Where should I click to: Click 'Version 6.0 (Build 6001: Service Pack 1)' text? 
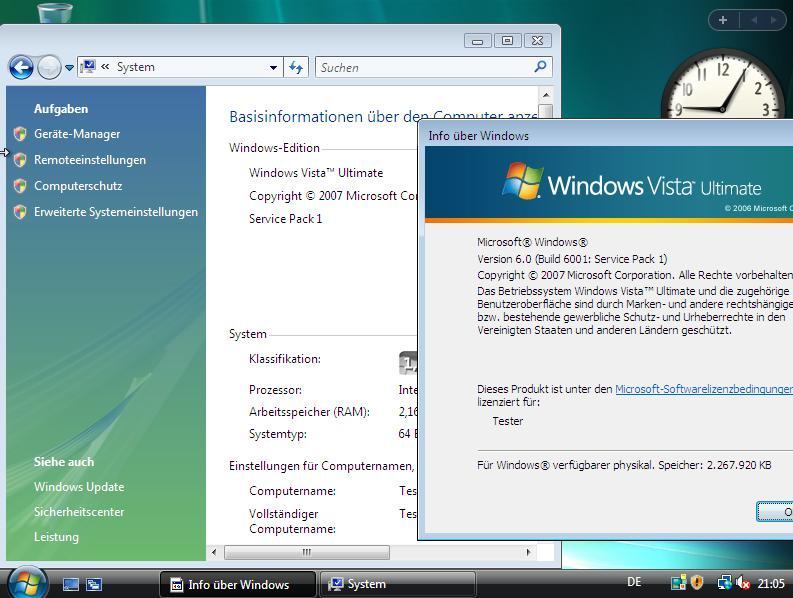coord(572,259)
